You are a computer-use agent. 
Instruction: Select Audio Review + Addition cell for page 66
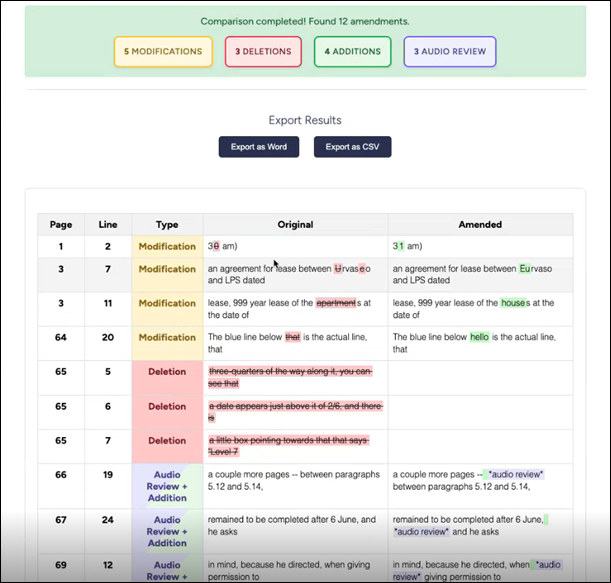(167, 486)
